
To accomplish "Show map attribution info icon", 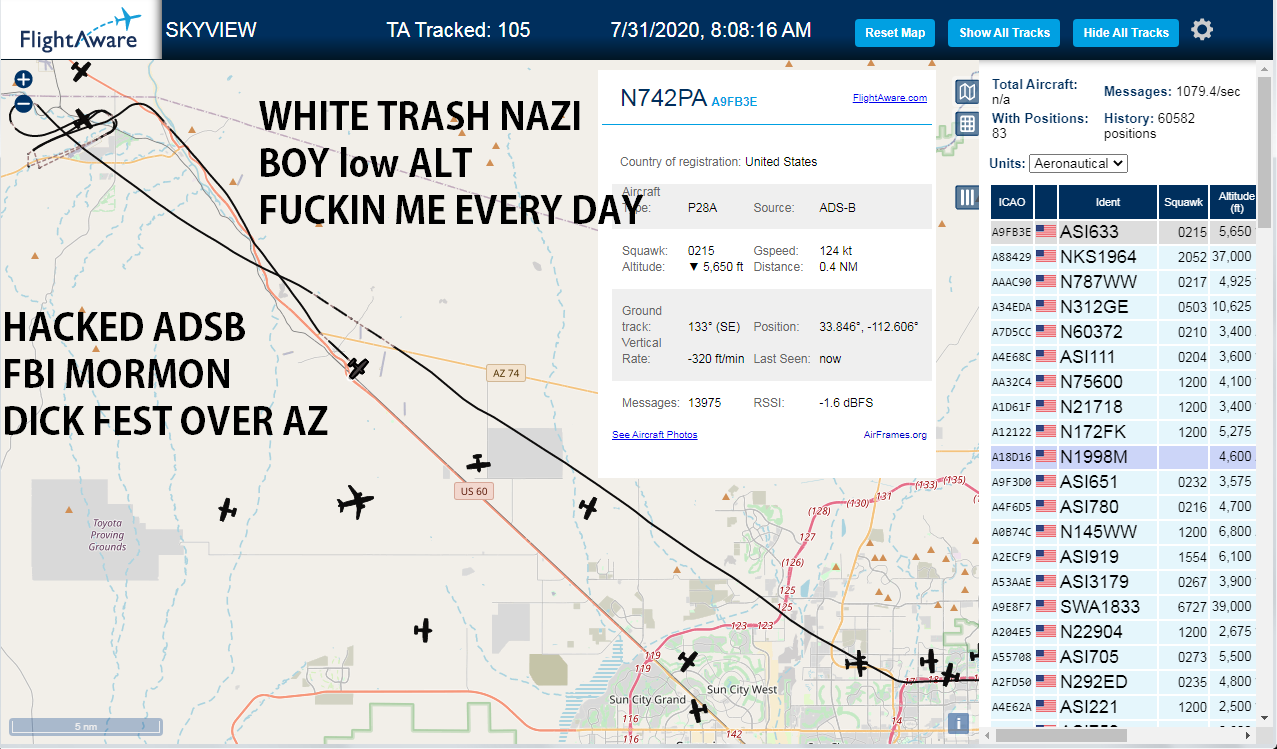I will click(x=958, y=723).
